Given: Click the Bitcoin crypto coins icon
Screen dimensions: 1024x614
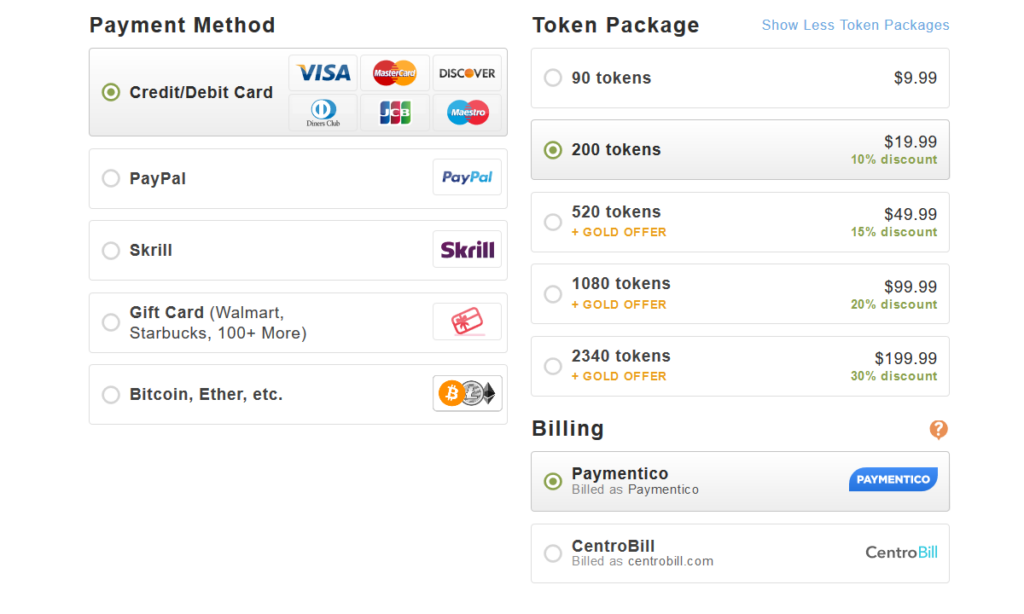Looking at the screenshot, I should pyautogui.click(x=467, y=393).
